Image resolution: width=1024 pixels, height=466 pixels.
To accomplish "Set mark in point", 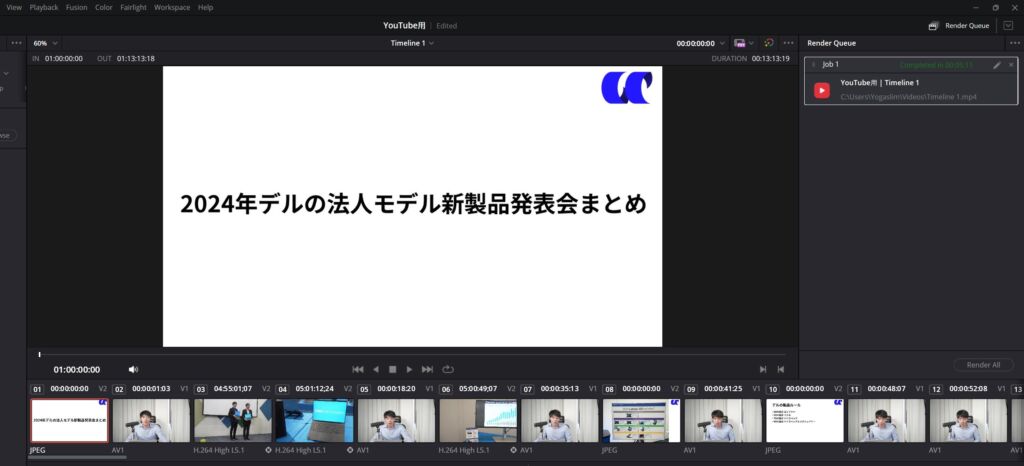I will point(763,369).
